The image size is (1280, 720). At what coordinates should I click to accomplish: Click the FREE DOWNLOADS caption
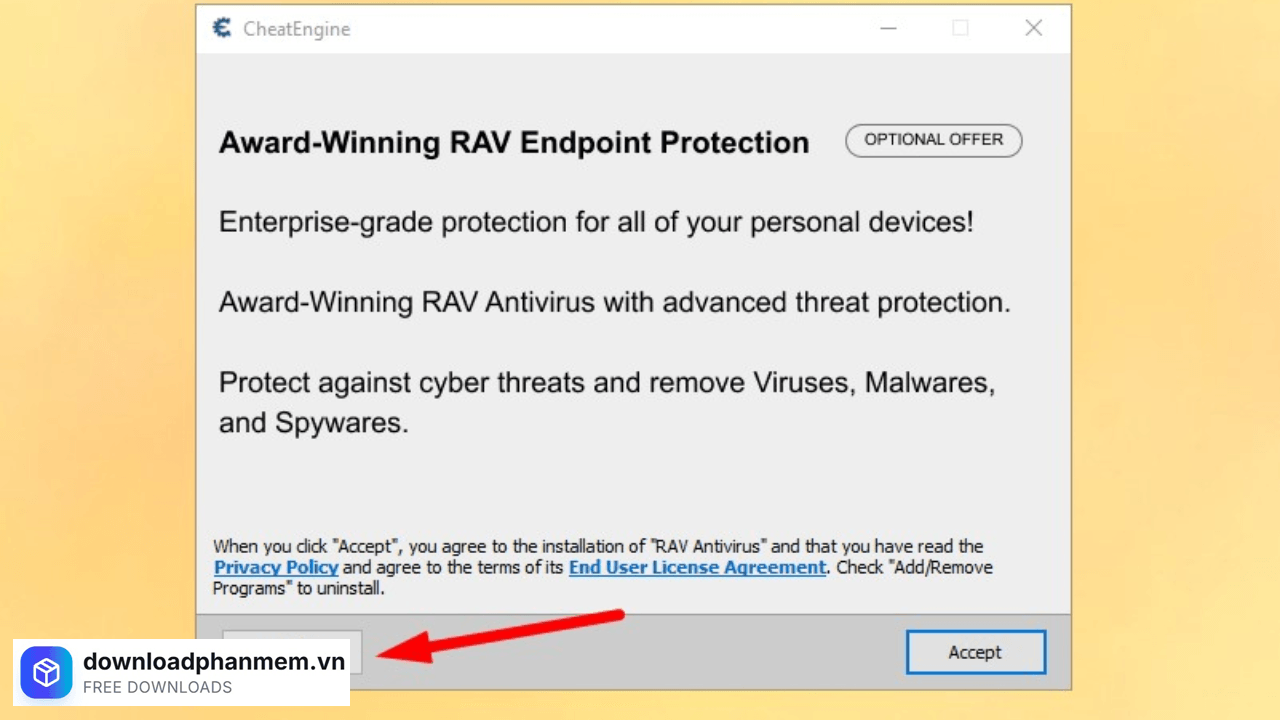(157, 688)
